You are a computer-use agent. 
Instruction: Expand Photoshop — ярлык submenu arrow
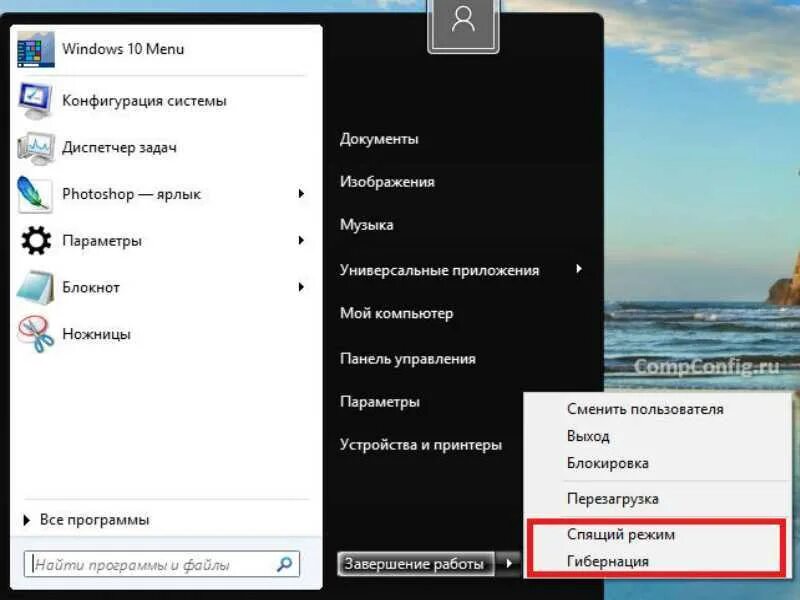tap(301, 194)
